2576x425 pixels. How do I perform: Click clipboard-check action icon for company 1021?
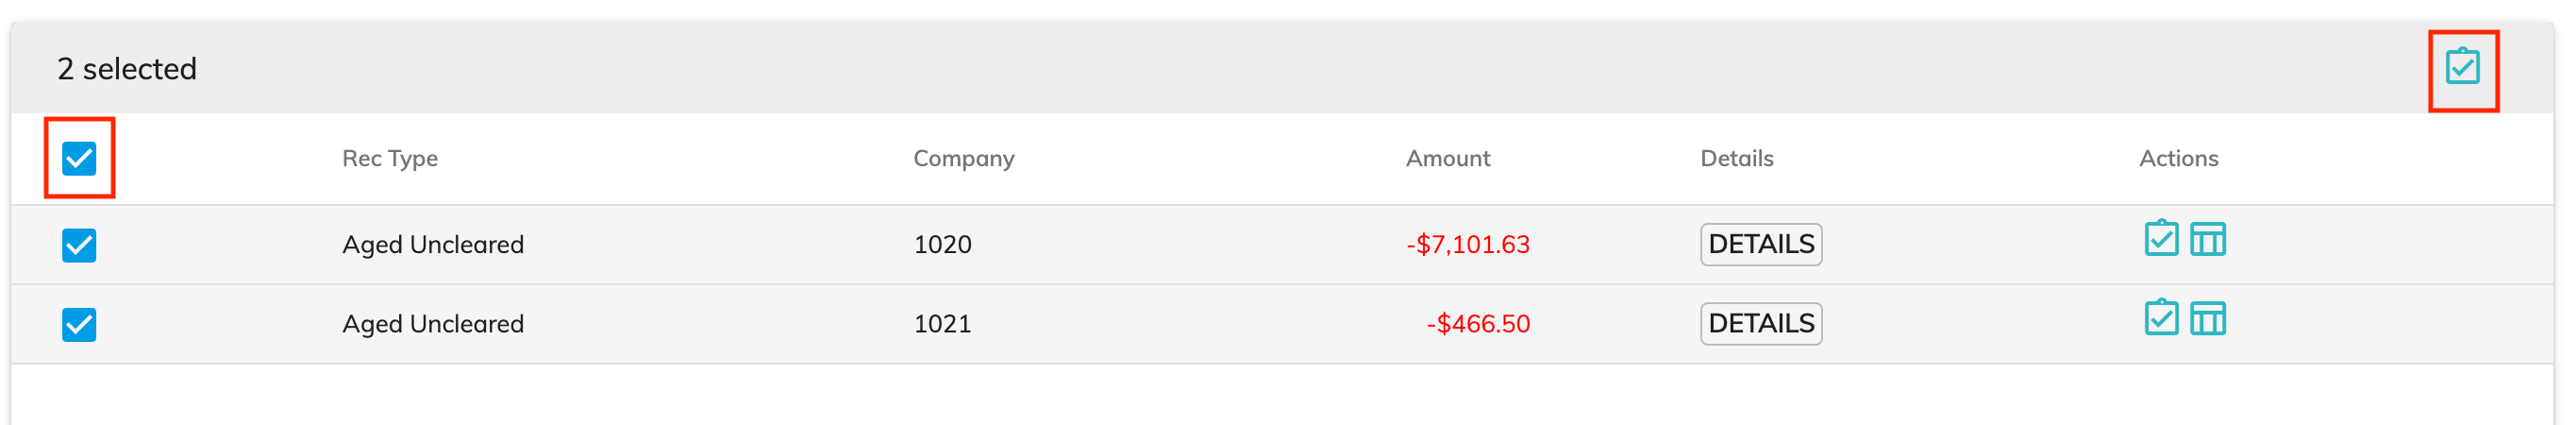pyautogui.click(x=2160, y=318)
